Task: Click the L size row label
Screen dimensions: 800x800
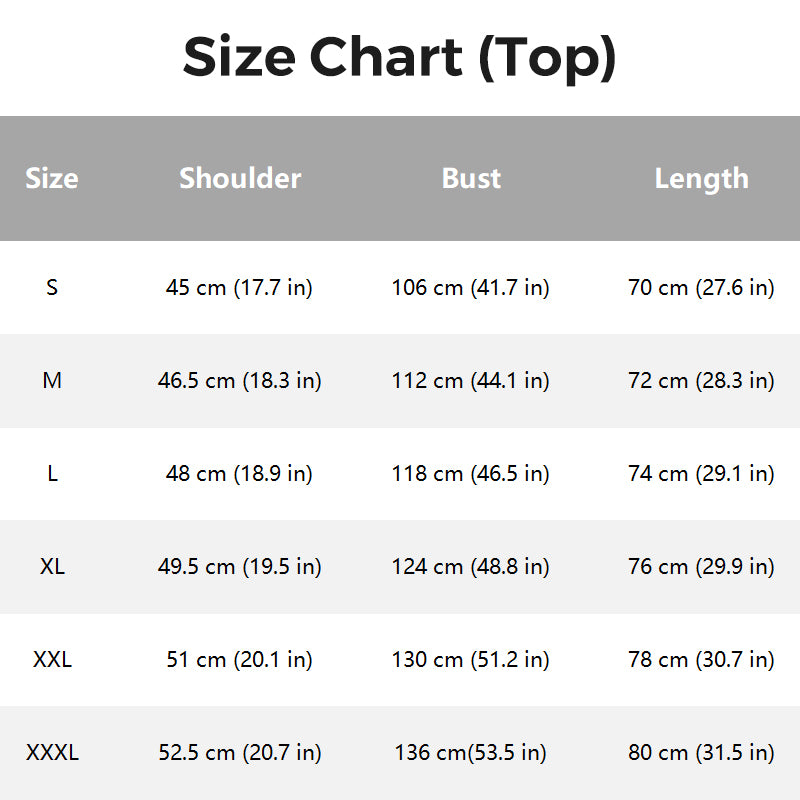Action: (x=52, y=474)
